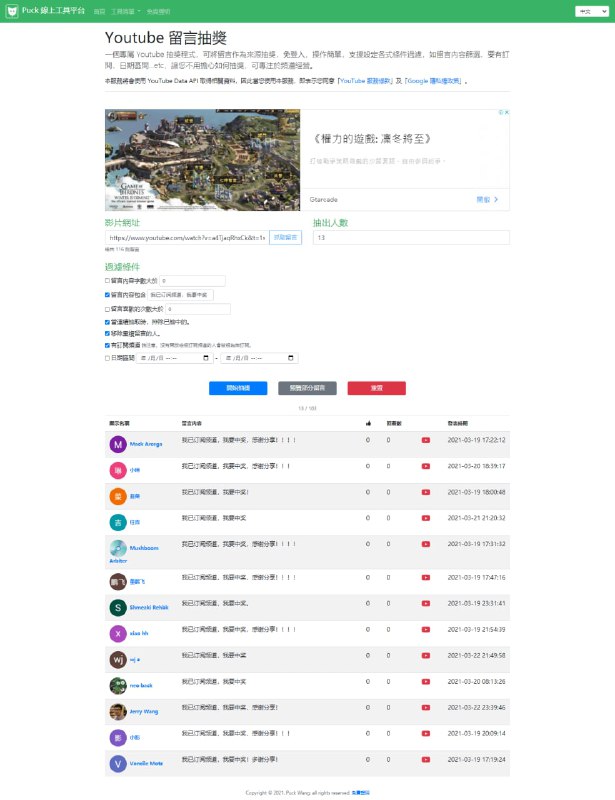
Task: Open YouTube icon in xiao hh row
Action: click(426, 630)
